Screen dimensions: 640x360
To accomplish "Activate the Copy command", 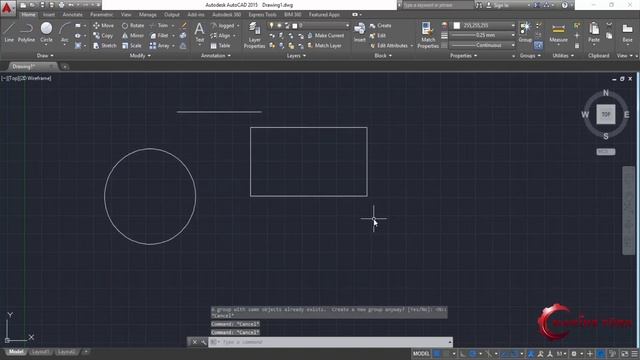I will point(103,36).
